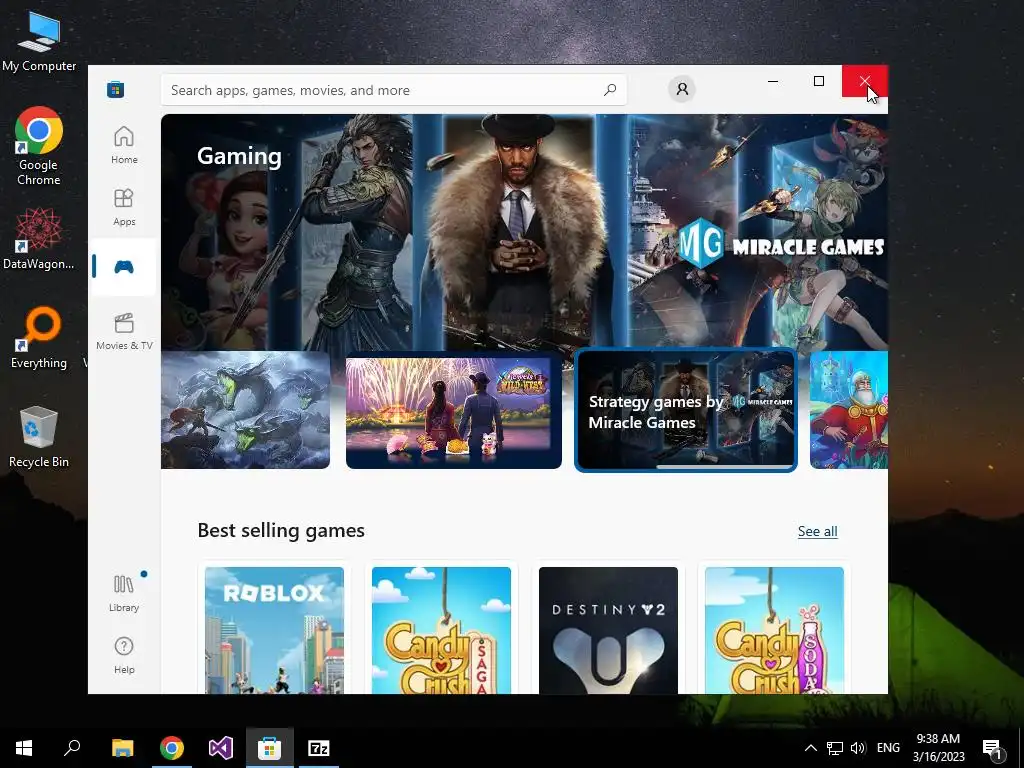The height and width of the screenshot is (768, 1024).
Task: Open taskbar search magnifier
Action: coord(72,748)
